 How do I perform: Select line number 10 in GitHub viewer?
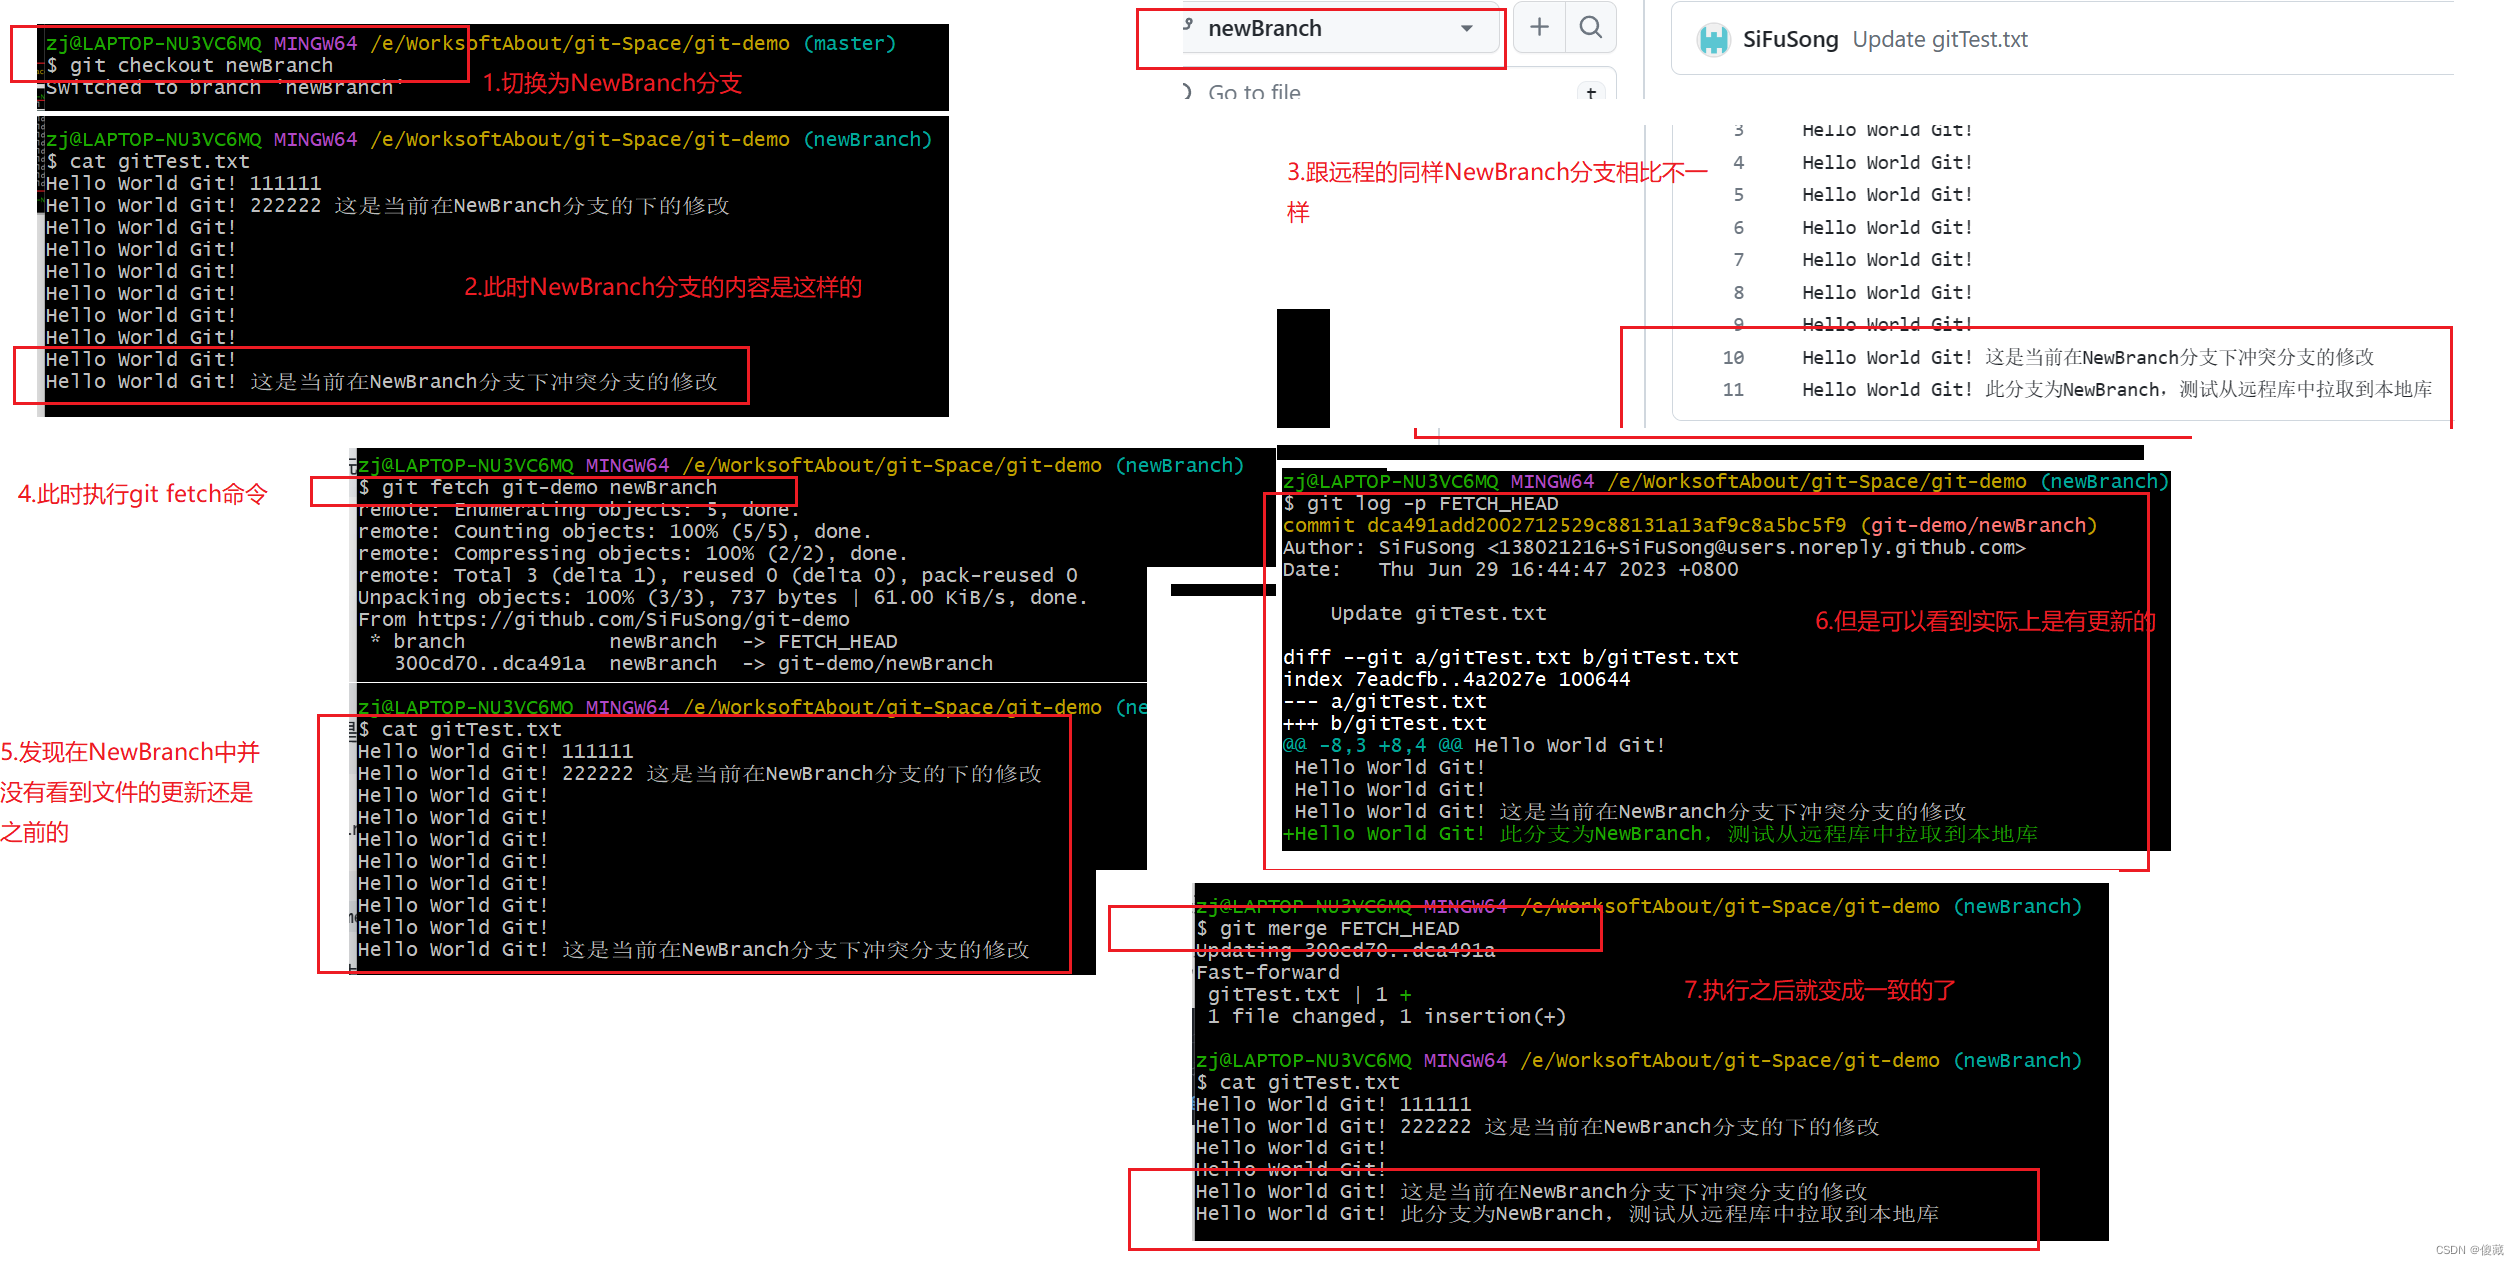click(x=1733, y=358)
